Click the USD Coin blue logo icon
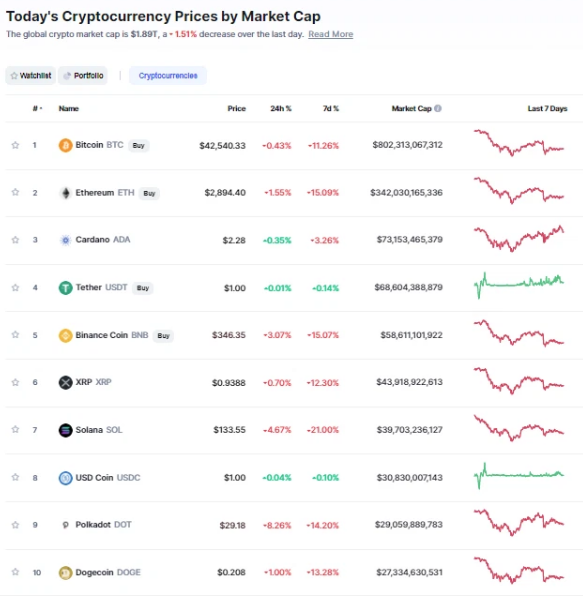The width and height of the screenshot is (583, 596). (x=65, y=478)
